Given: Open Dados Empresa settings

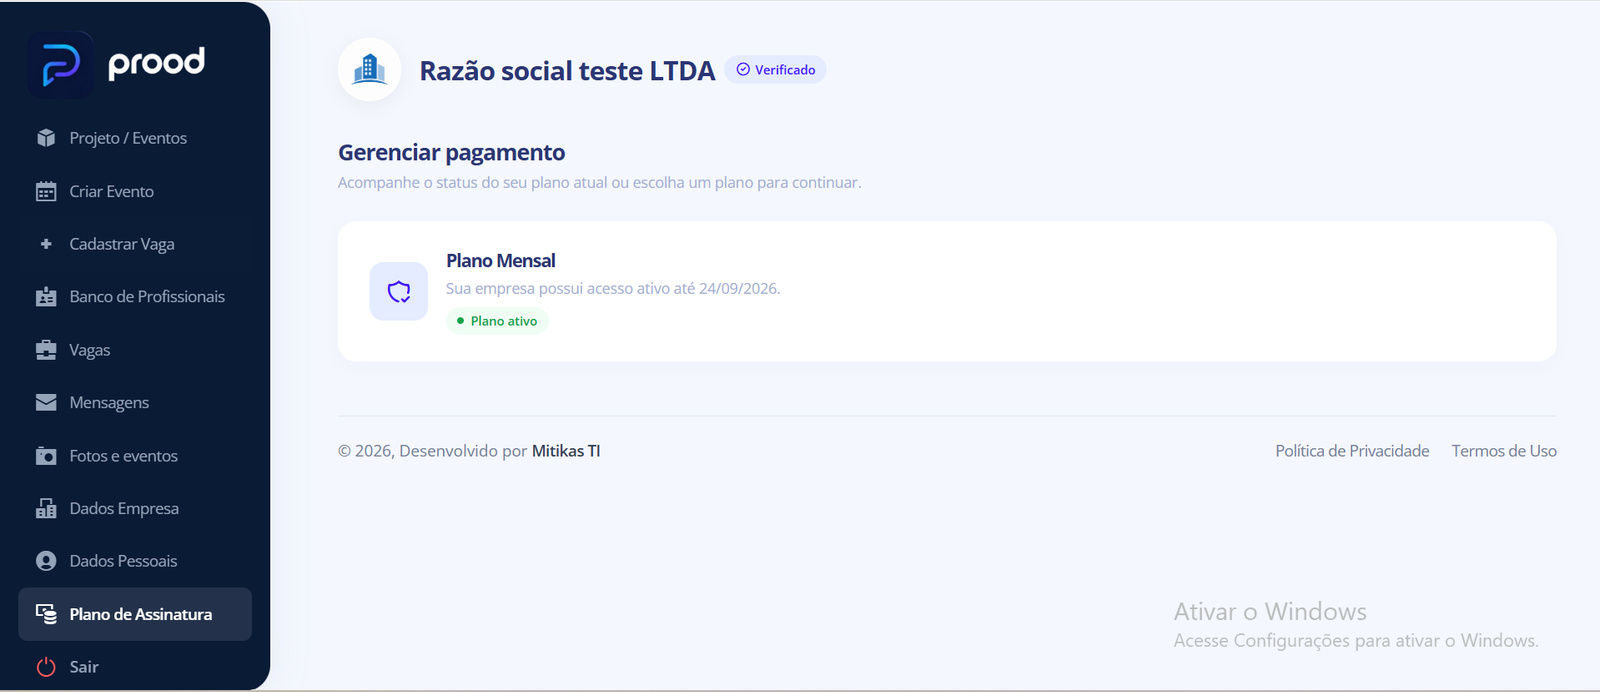Looking at the screenshot, I should (x=124, y=509).
